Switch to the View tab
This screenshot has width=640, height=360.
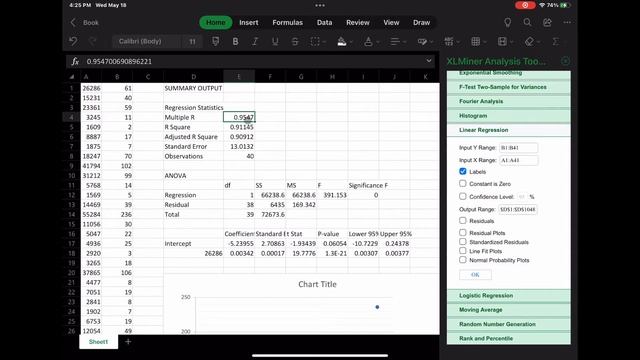[x=391, y=22]
